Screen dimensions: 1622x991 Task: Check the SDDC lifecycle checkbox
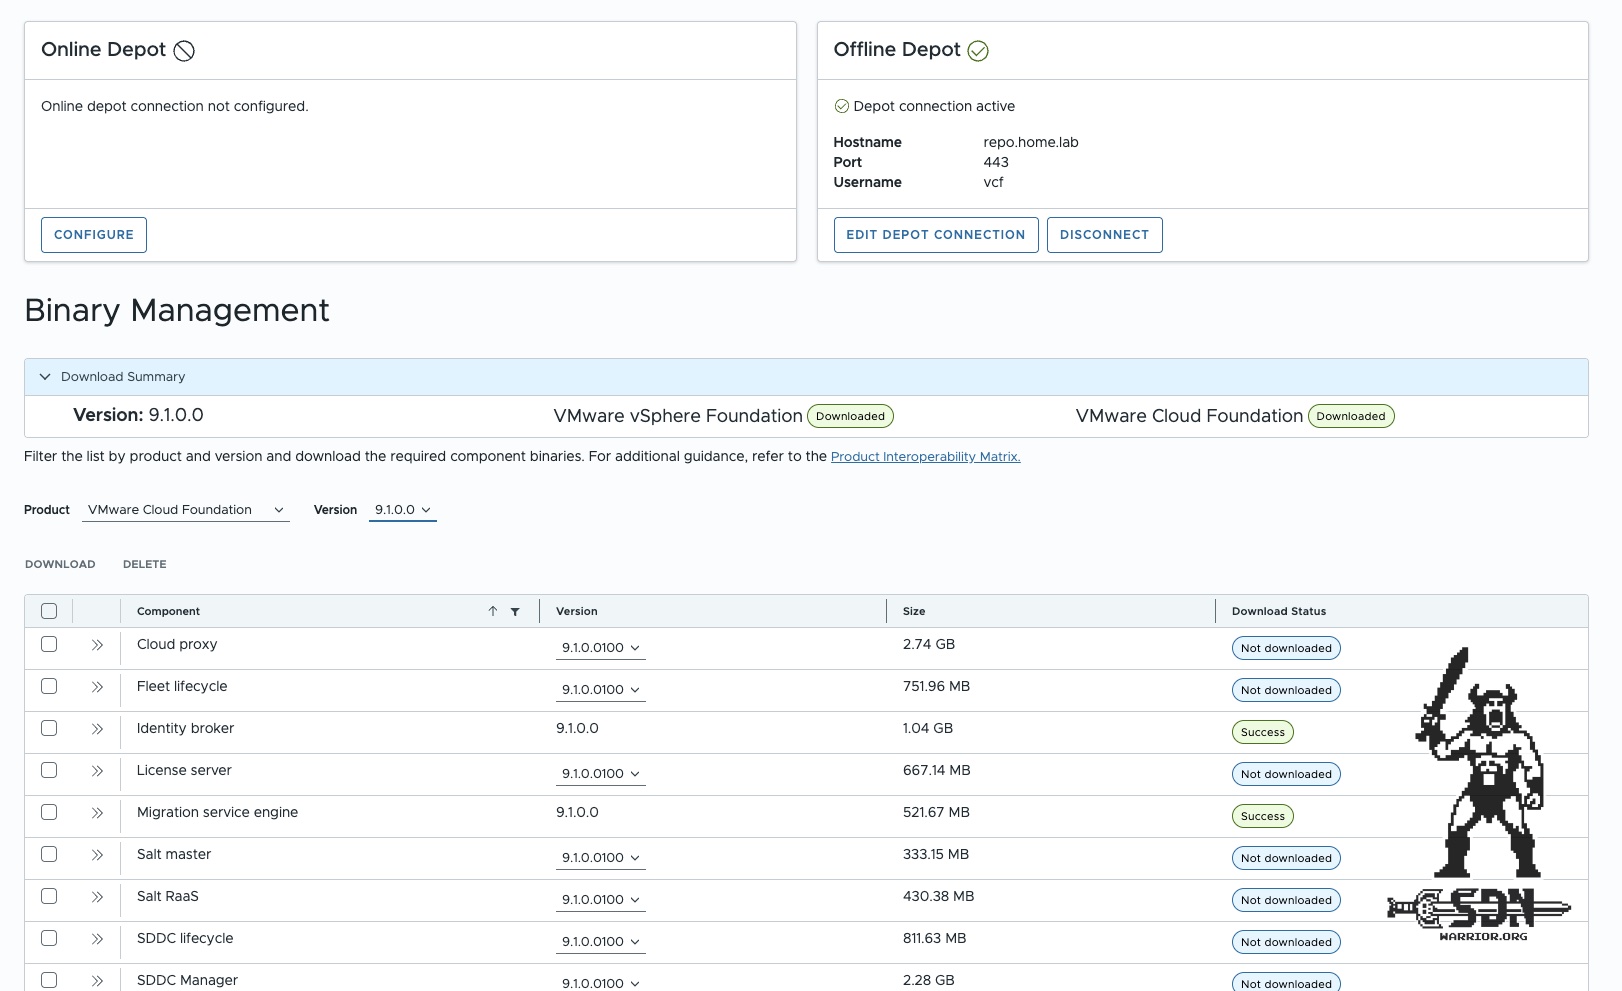tap(49, 938)
